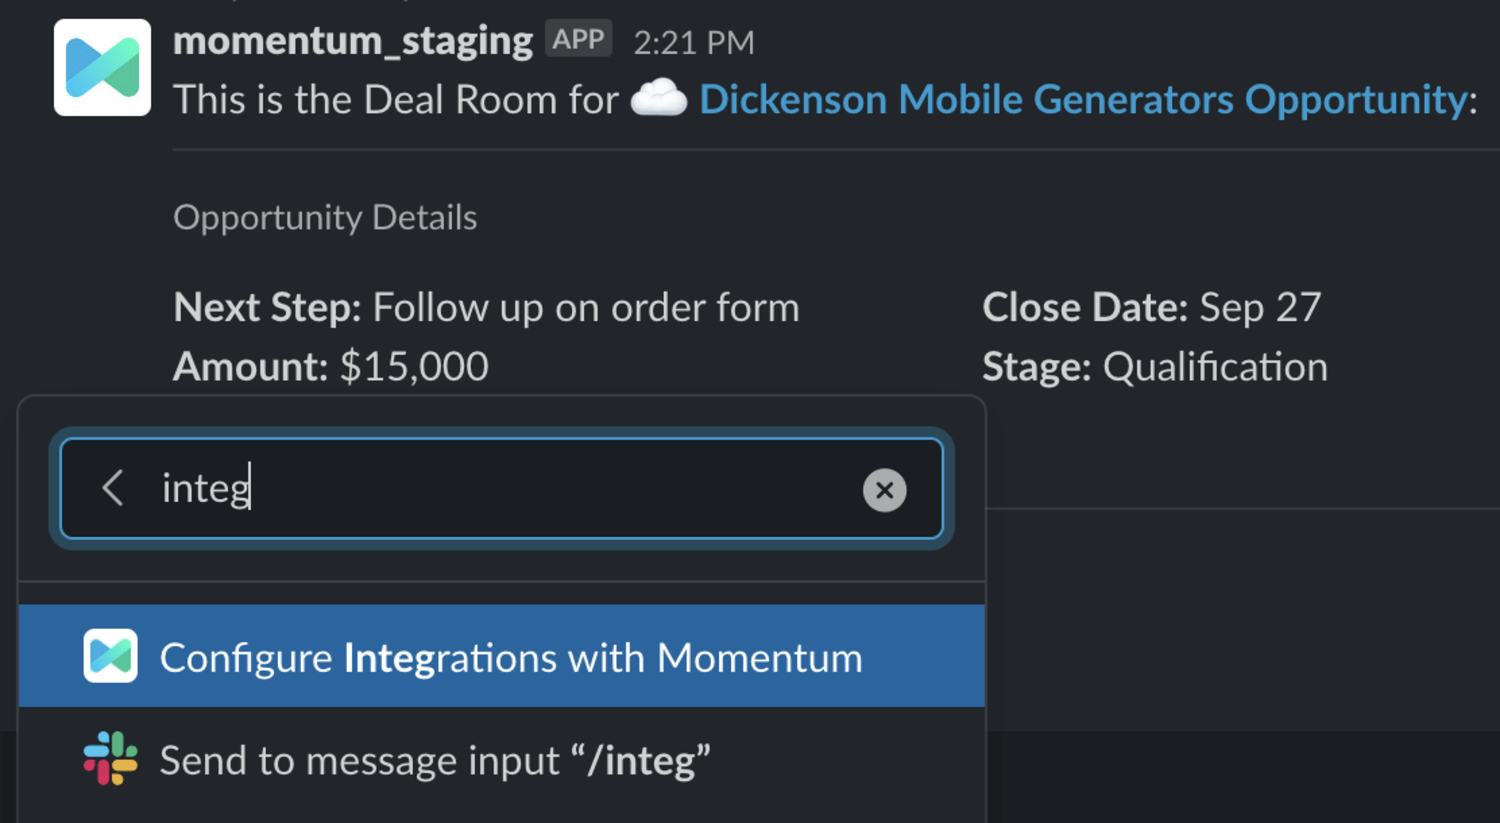Click the Close Date: Sep 27 field

[x=1151, y=308]
